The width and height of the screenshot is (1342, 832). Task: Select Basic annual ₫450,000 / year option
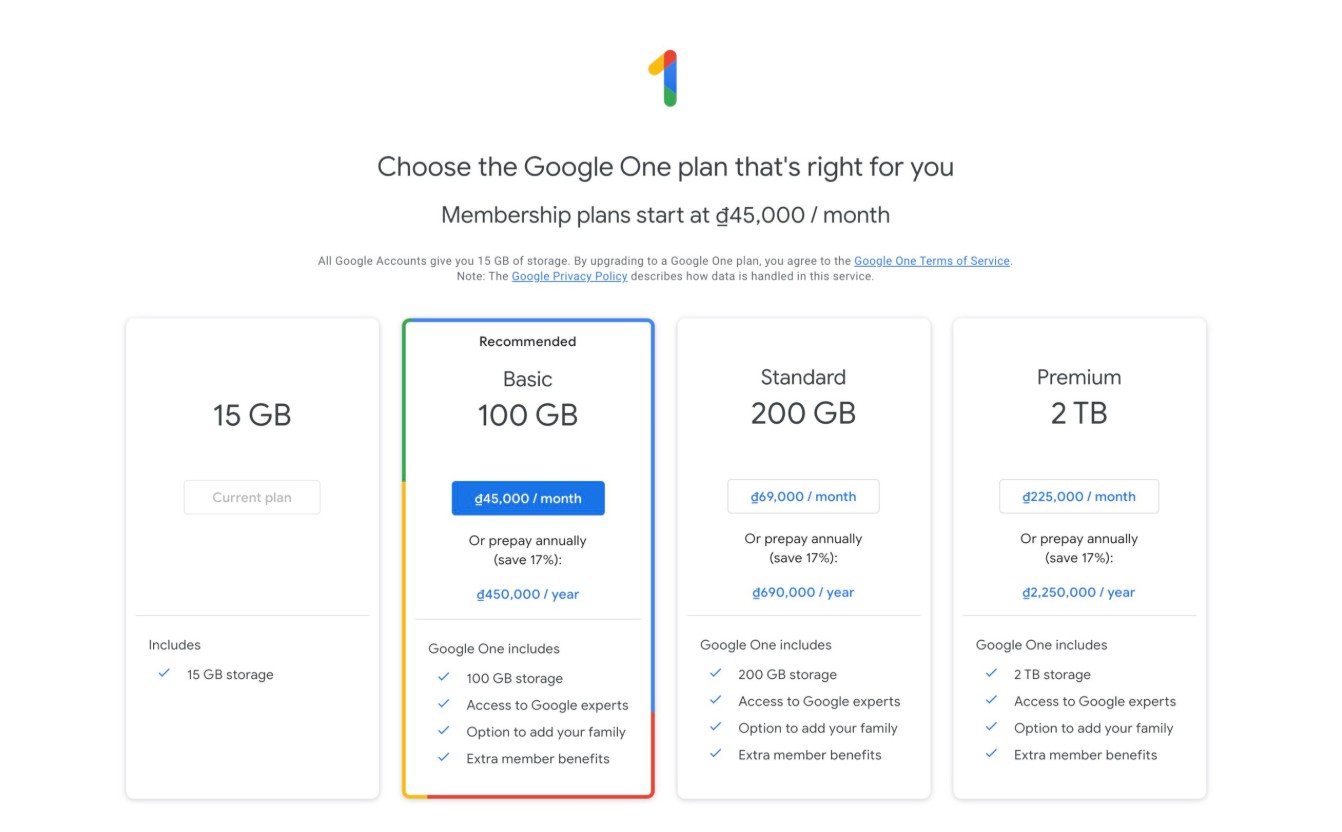[528, 594]
